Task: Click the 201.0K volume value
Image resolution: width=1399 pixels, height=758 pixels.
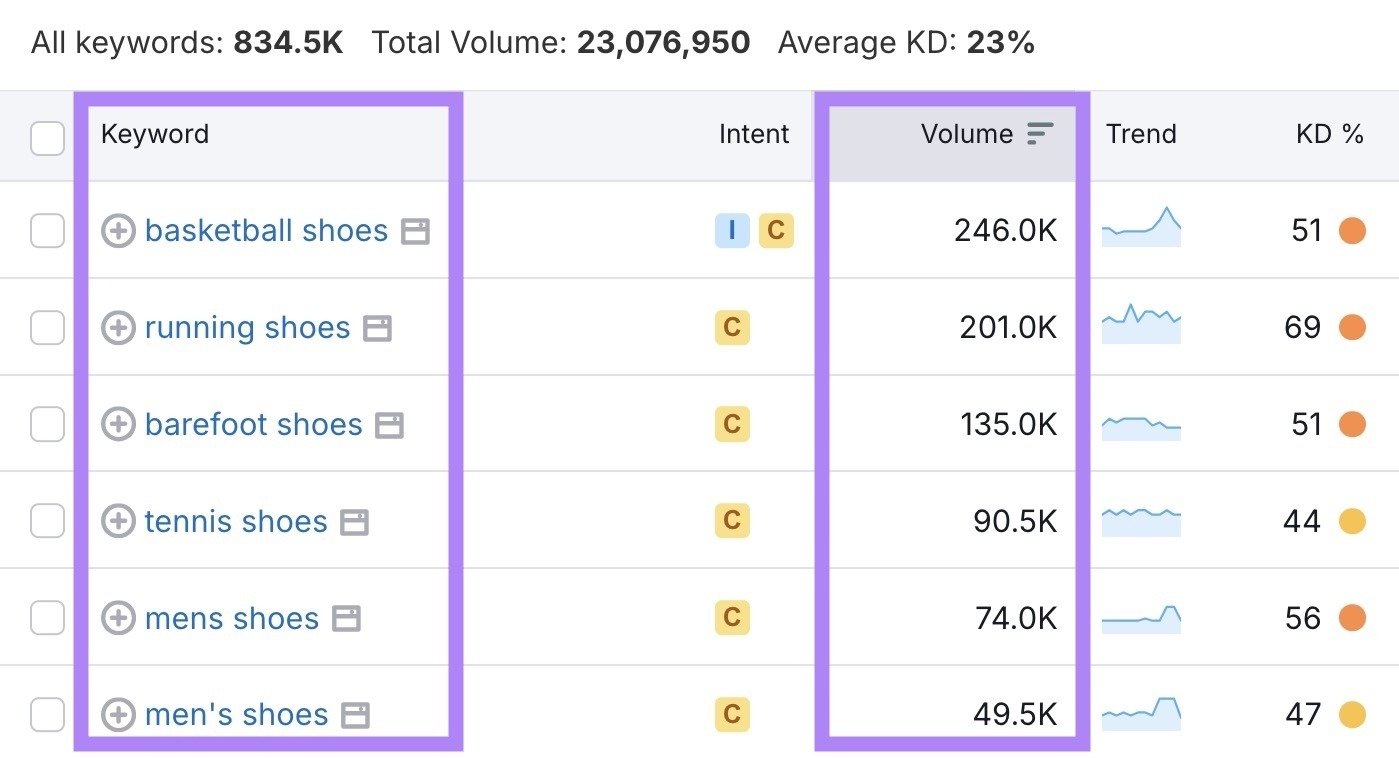Action: tap(1008, 328)
